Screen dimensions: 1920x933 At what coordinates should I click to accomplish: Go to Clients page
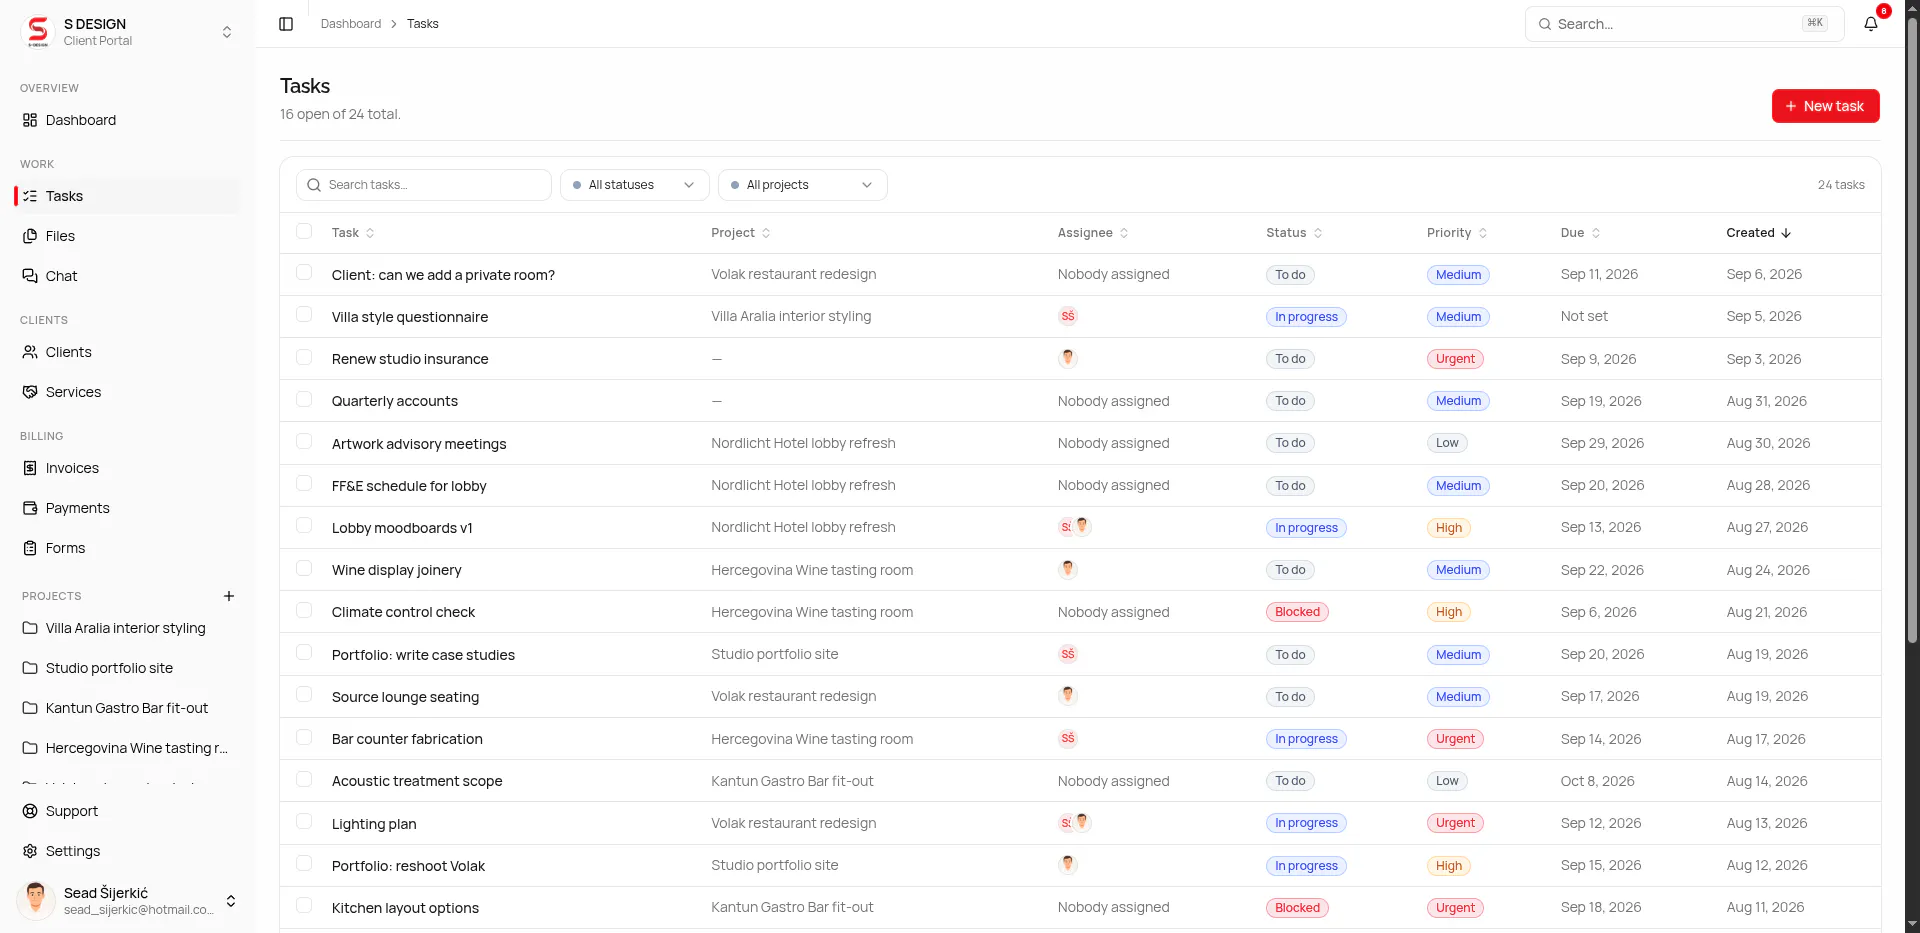pyautogui.click(x=128, y=352)
